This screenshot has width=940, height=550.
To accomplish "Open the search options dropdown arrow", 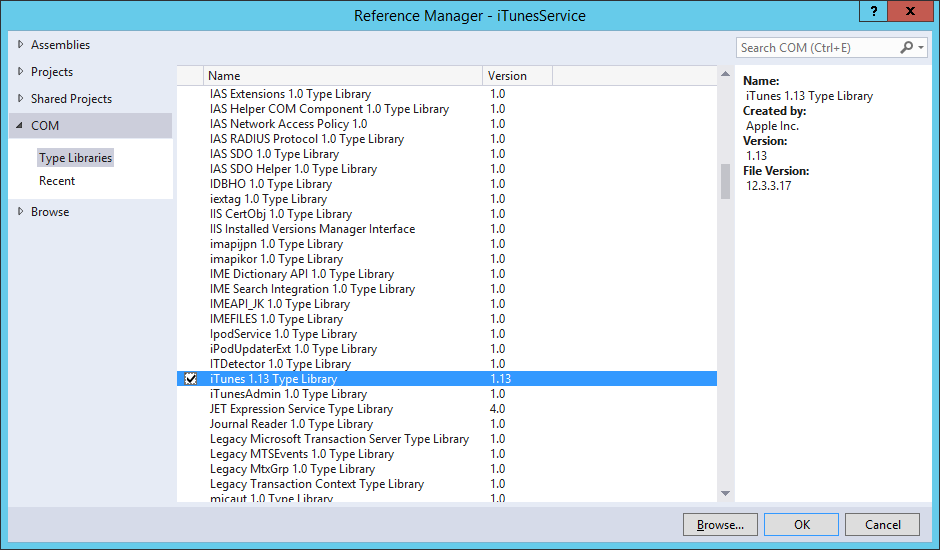I will click(920, 47).
